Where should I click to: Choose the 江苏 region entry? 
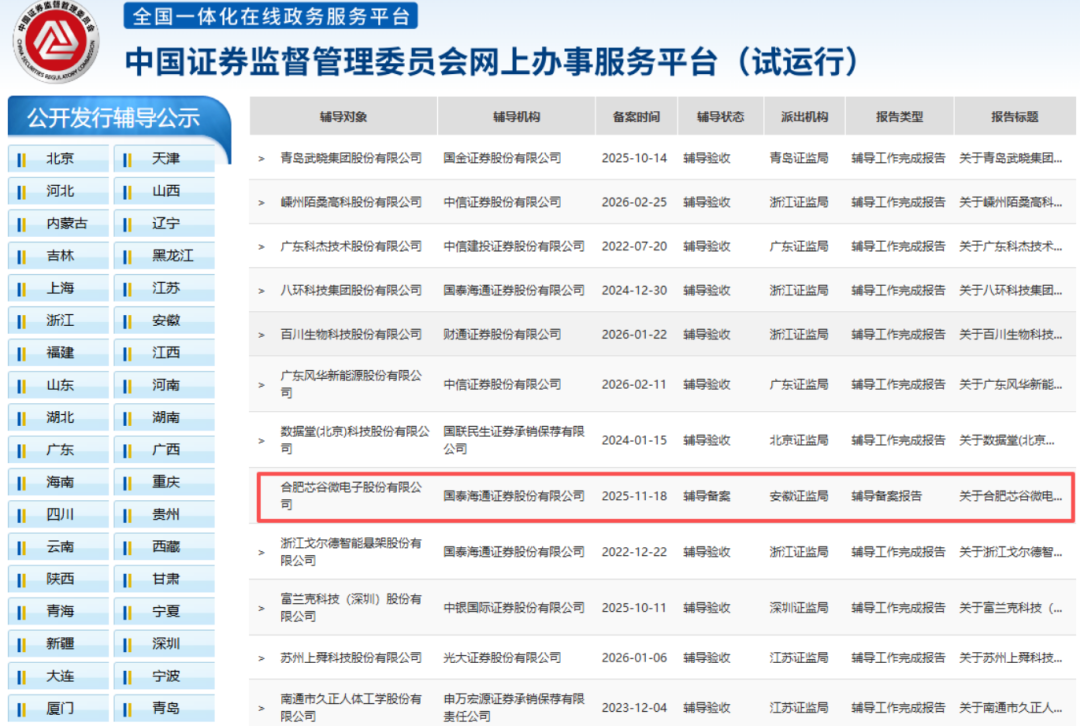pyautogui.click(x=165, y=288)
